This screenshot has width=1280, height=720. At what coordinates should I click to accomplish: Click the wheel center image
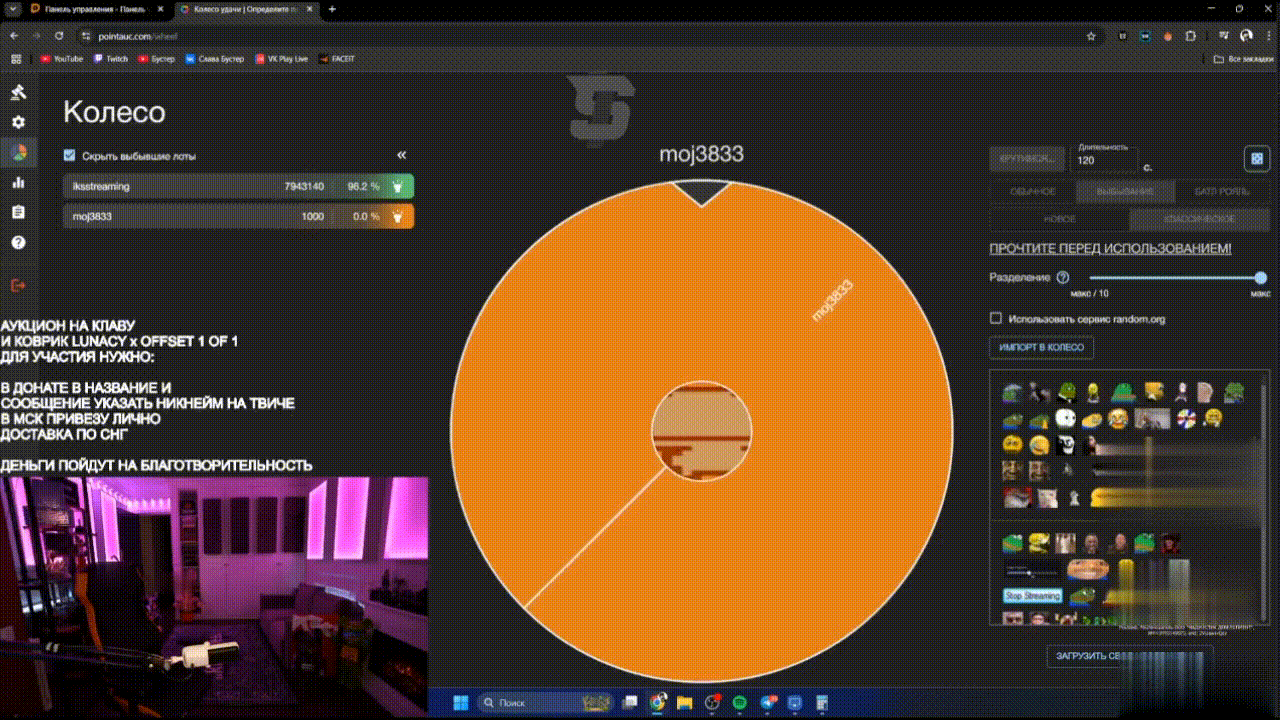pos(701,431)
